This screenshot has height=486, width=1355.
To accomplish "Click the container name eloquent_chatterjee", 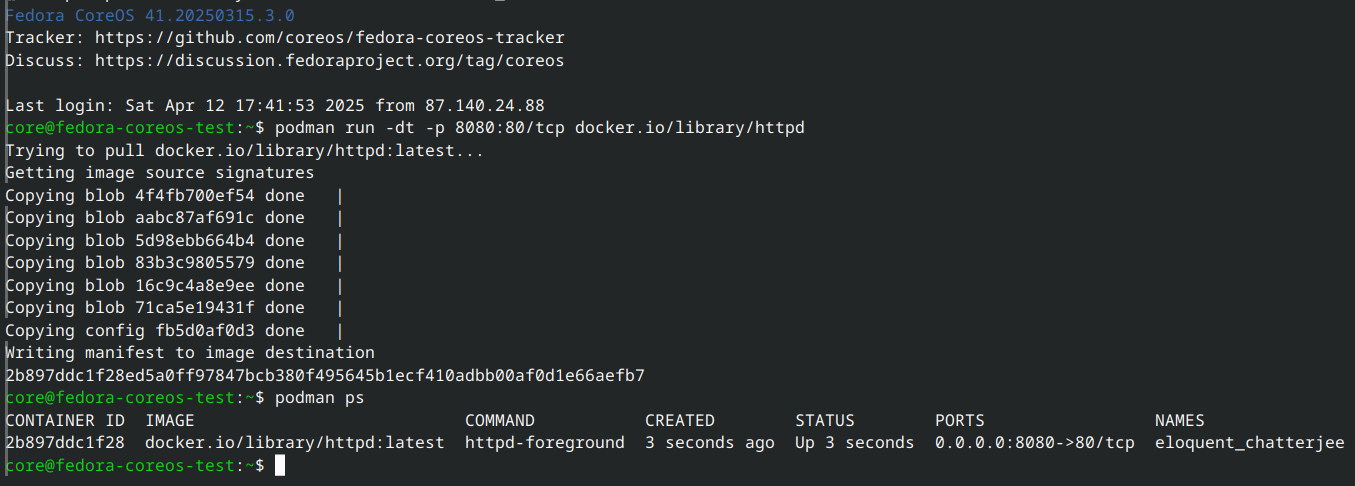I will tap(1249, 443).
